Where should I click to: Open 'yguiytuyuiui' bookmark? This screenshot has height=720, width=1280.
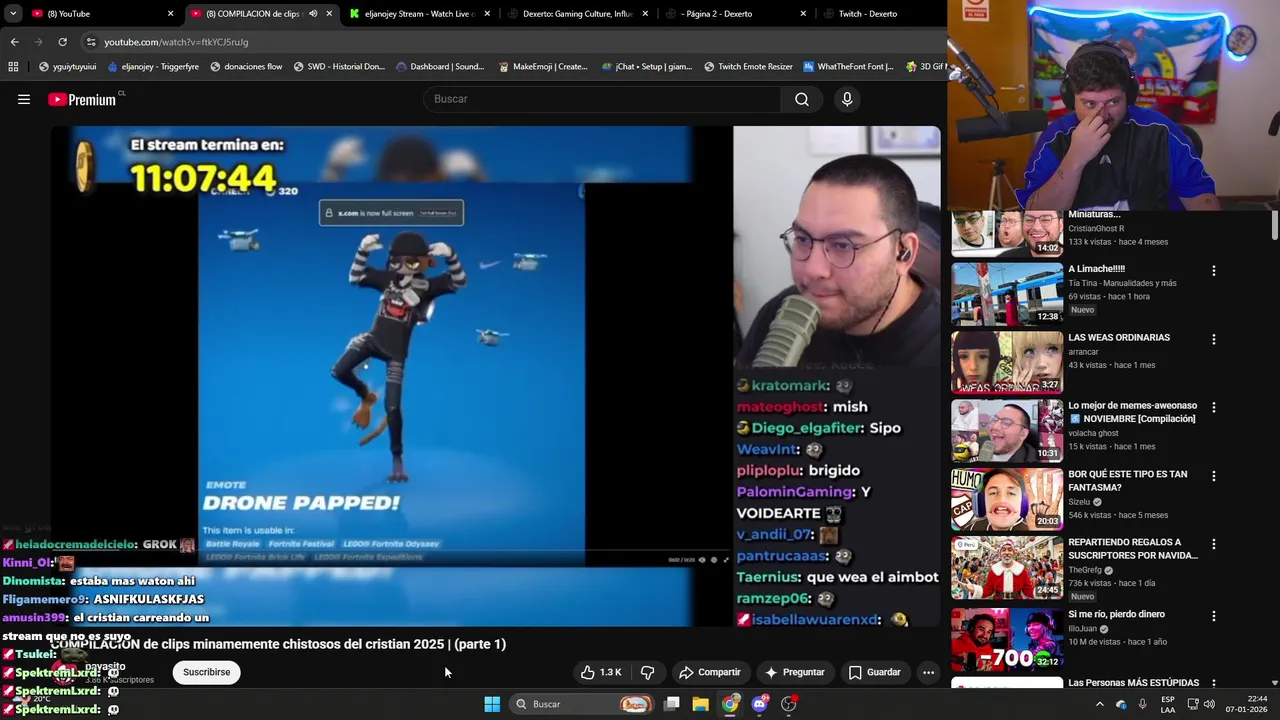coord(67,67)
